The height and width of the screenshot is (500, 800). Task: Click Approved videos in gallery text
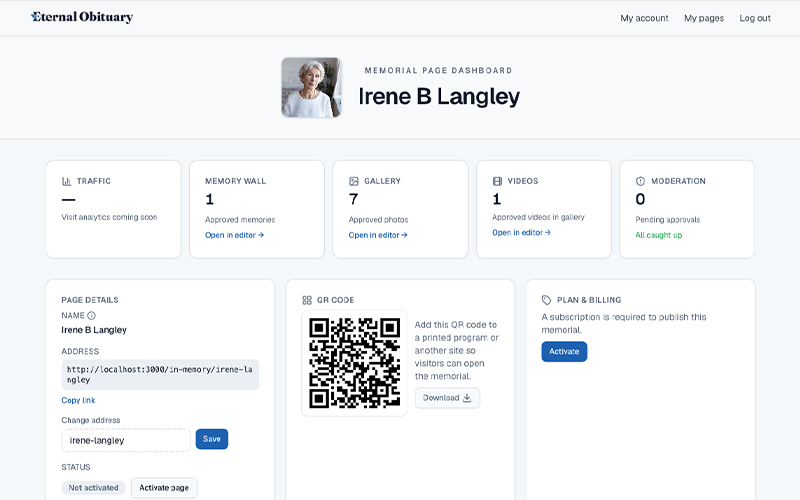[x=538, y=217]
